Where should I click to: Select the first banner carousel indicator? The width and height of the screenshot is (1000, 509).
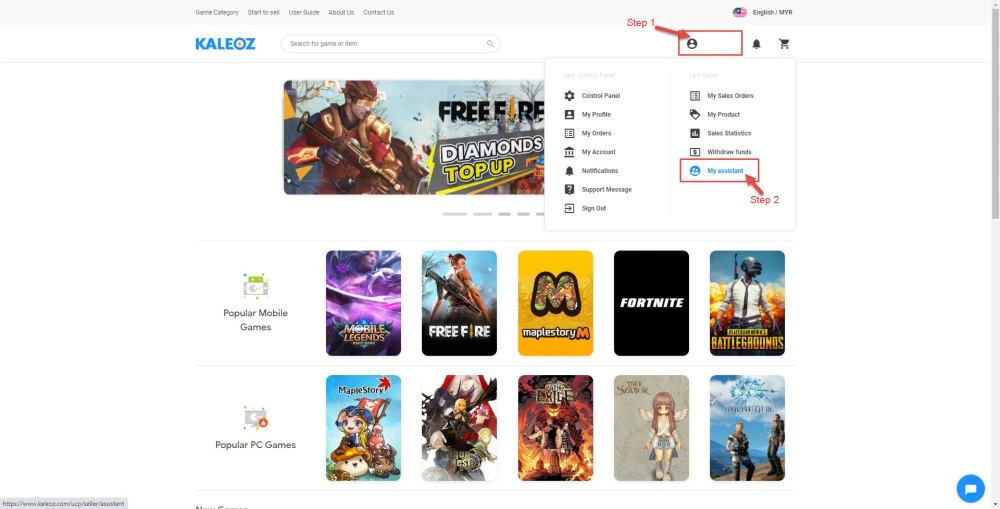[455, 214]
